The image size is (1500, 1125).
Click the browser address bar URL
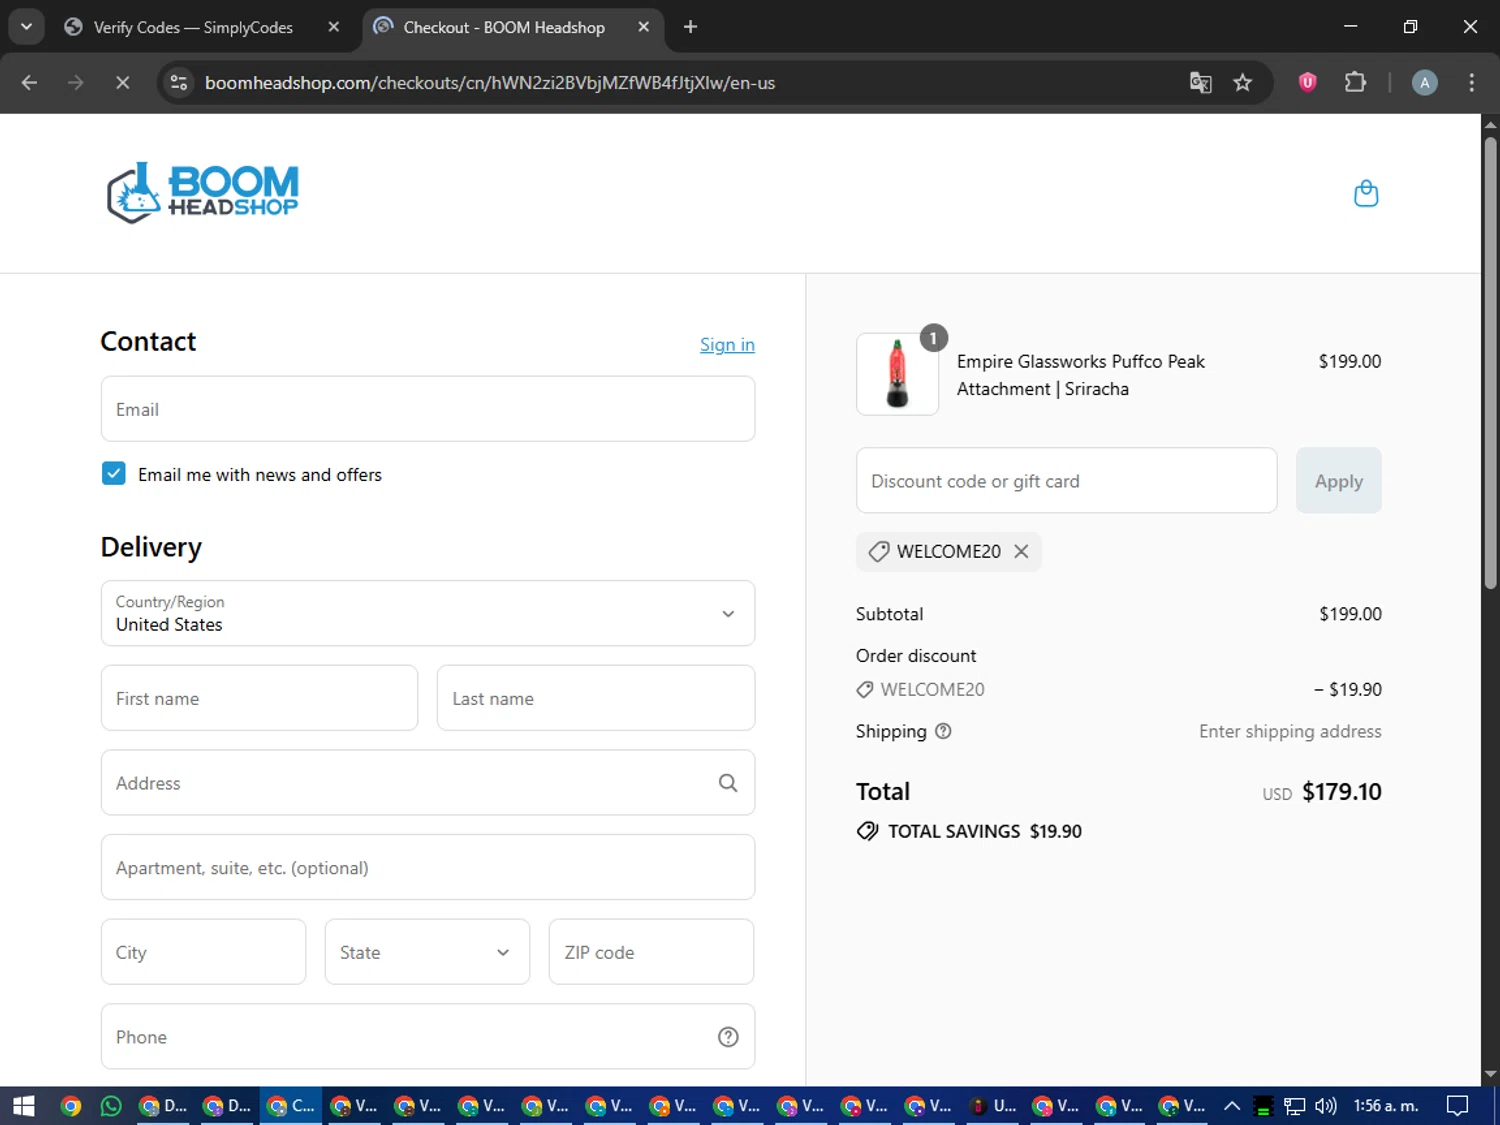[x=490, y=83]
